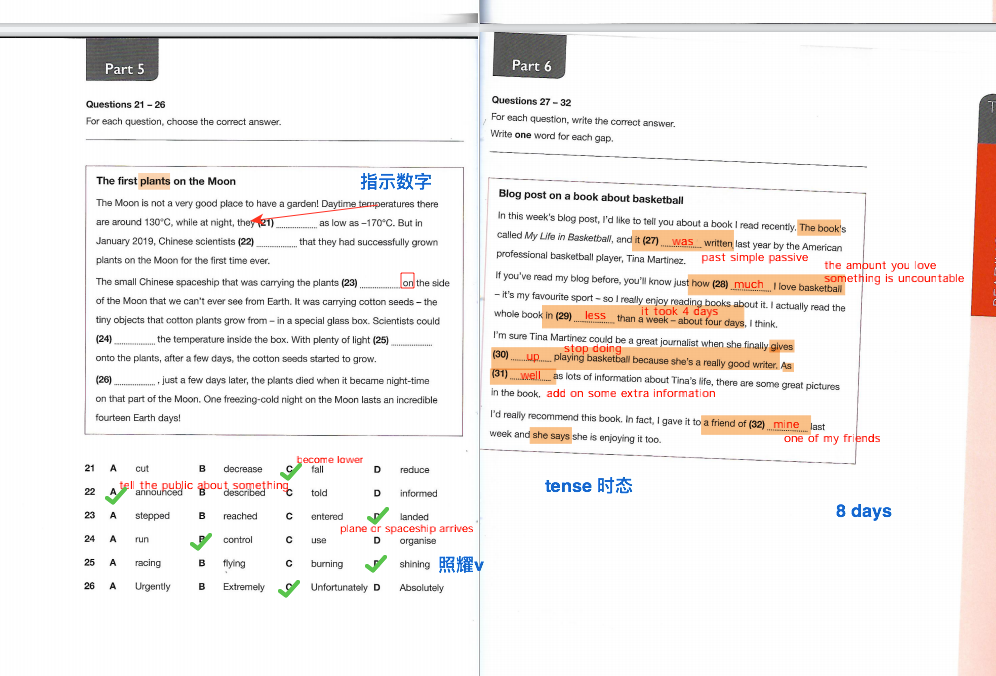The image size is (996, 676).
Task: Choose option "Urgently" for question 26
Action: coord(152,586)
